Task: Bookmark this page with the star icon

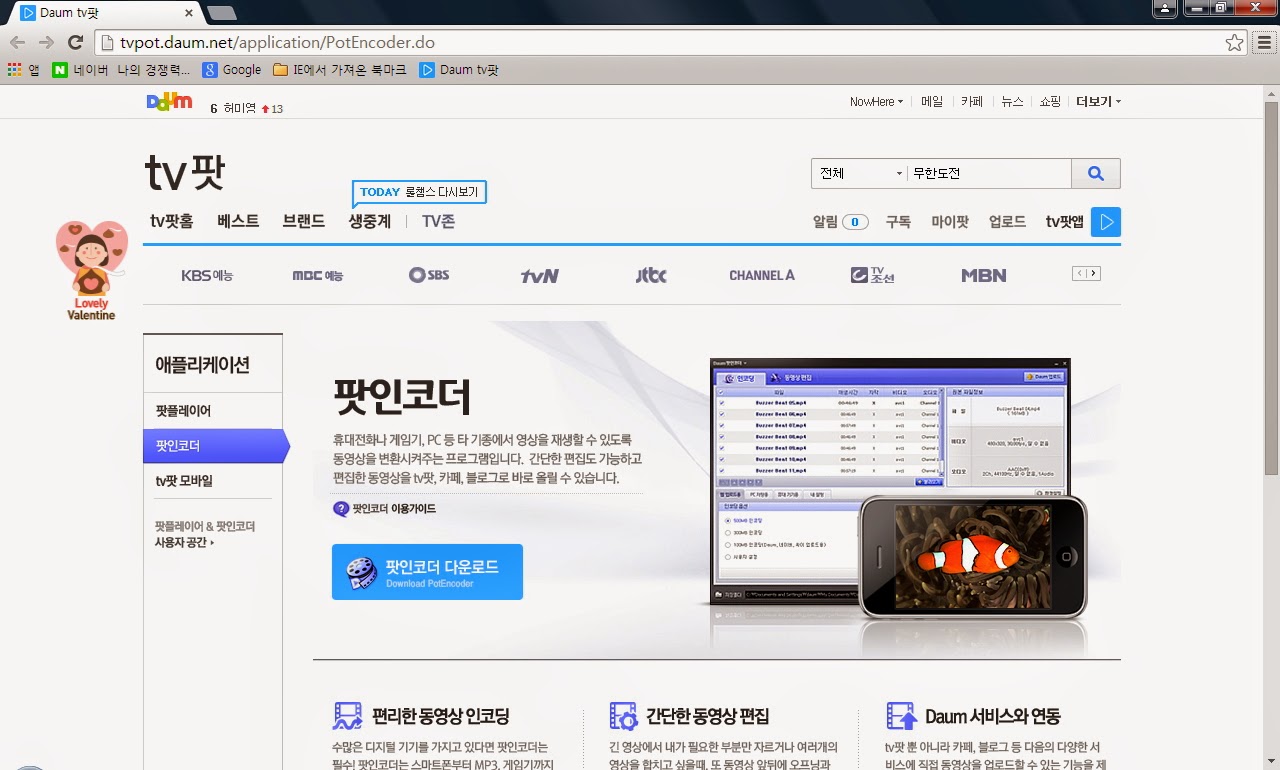Action: click(1234, 43)
